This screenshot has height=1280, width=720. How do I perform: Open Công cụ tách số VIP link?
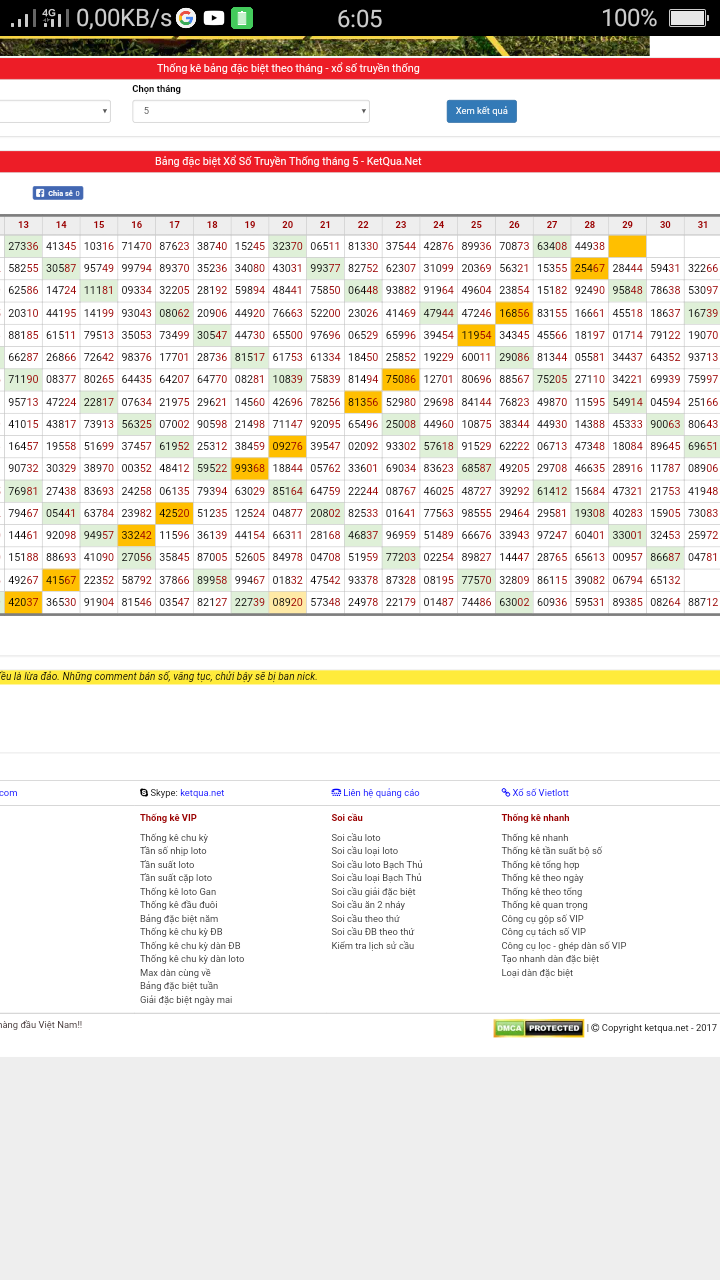[544, 932]
